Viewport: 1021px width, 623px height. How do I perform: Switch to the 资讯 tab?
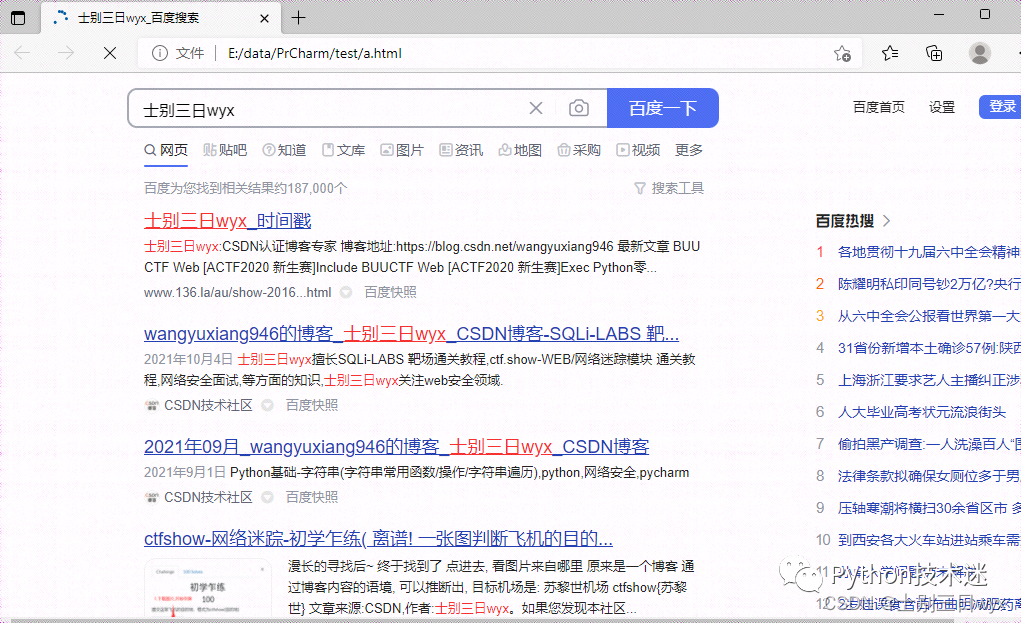pos(461,150)
